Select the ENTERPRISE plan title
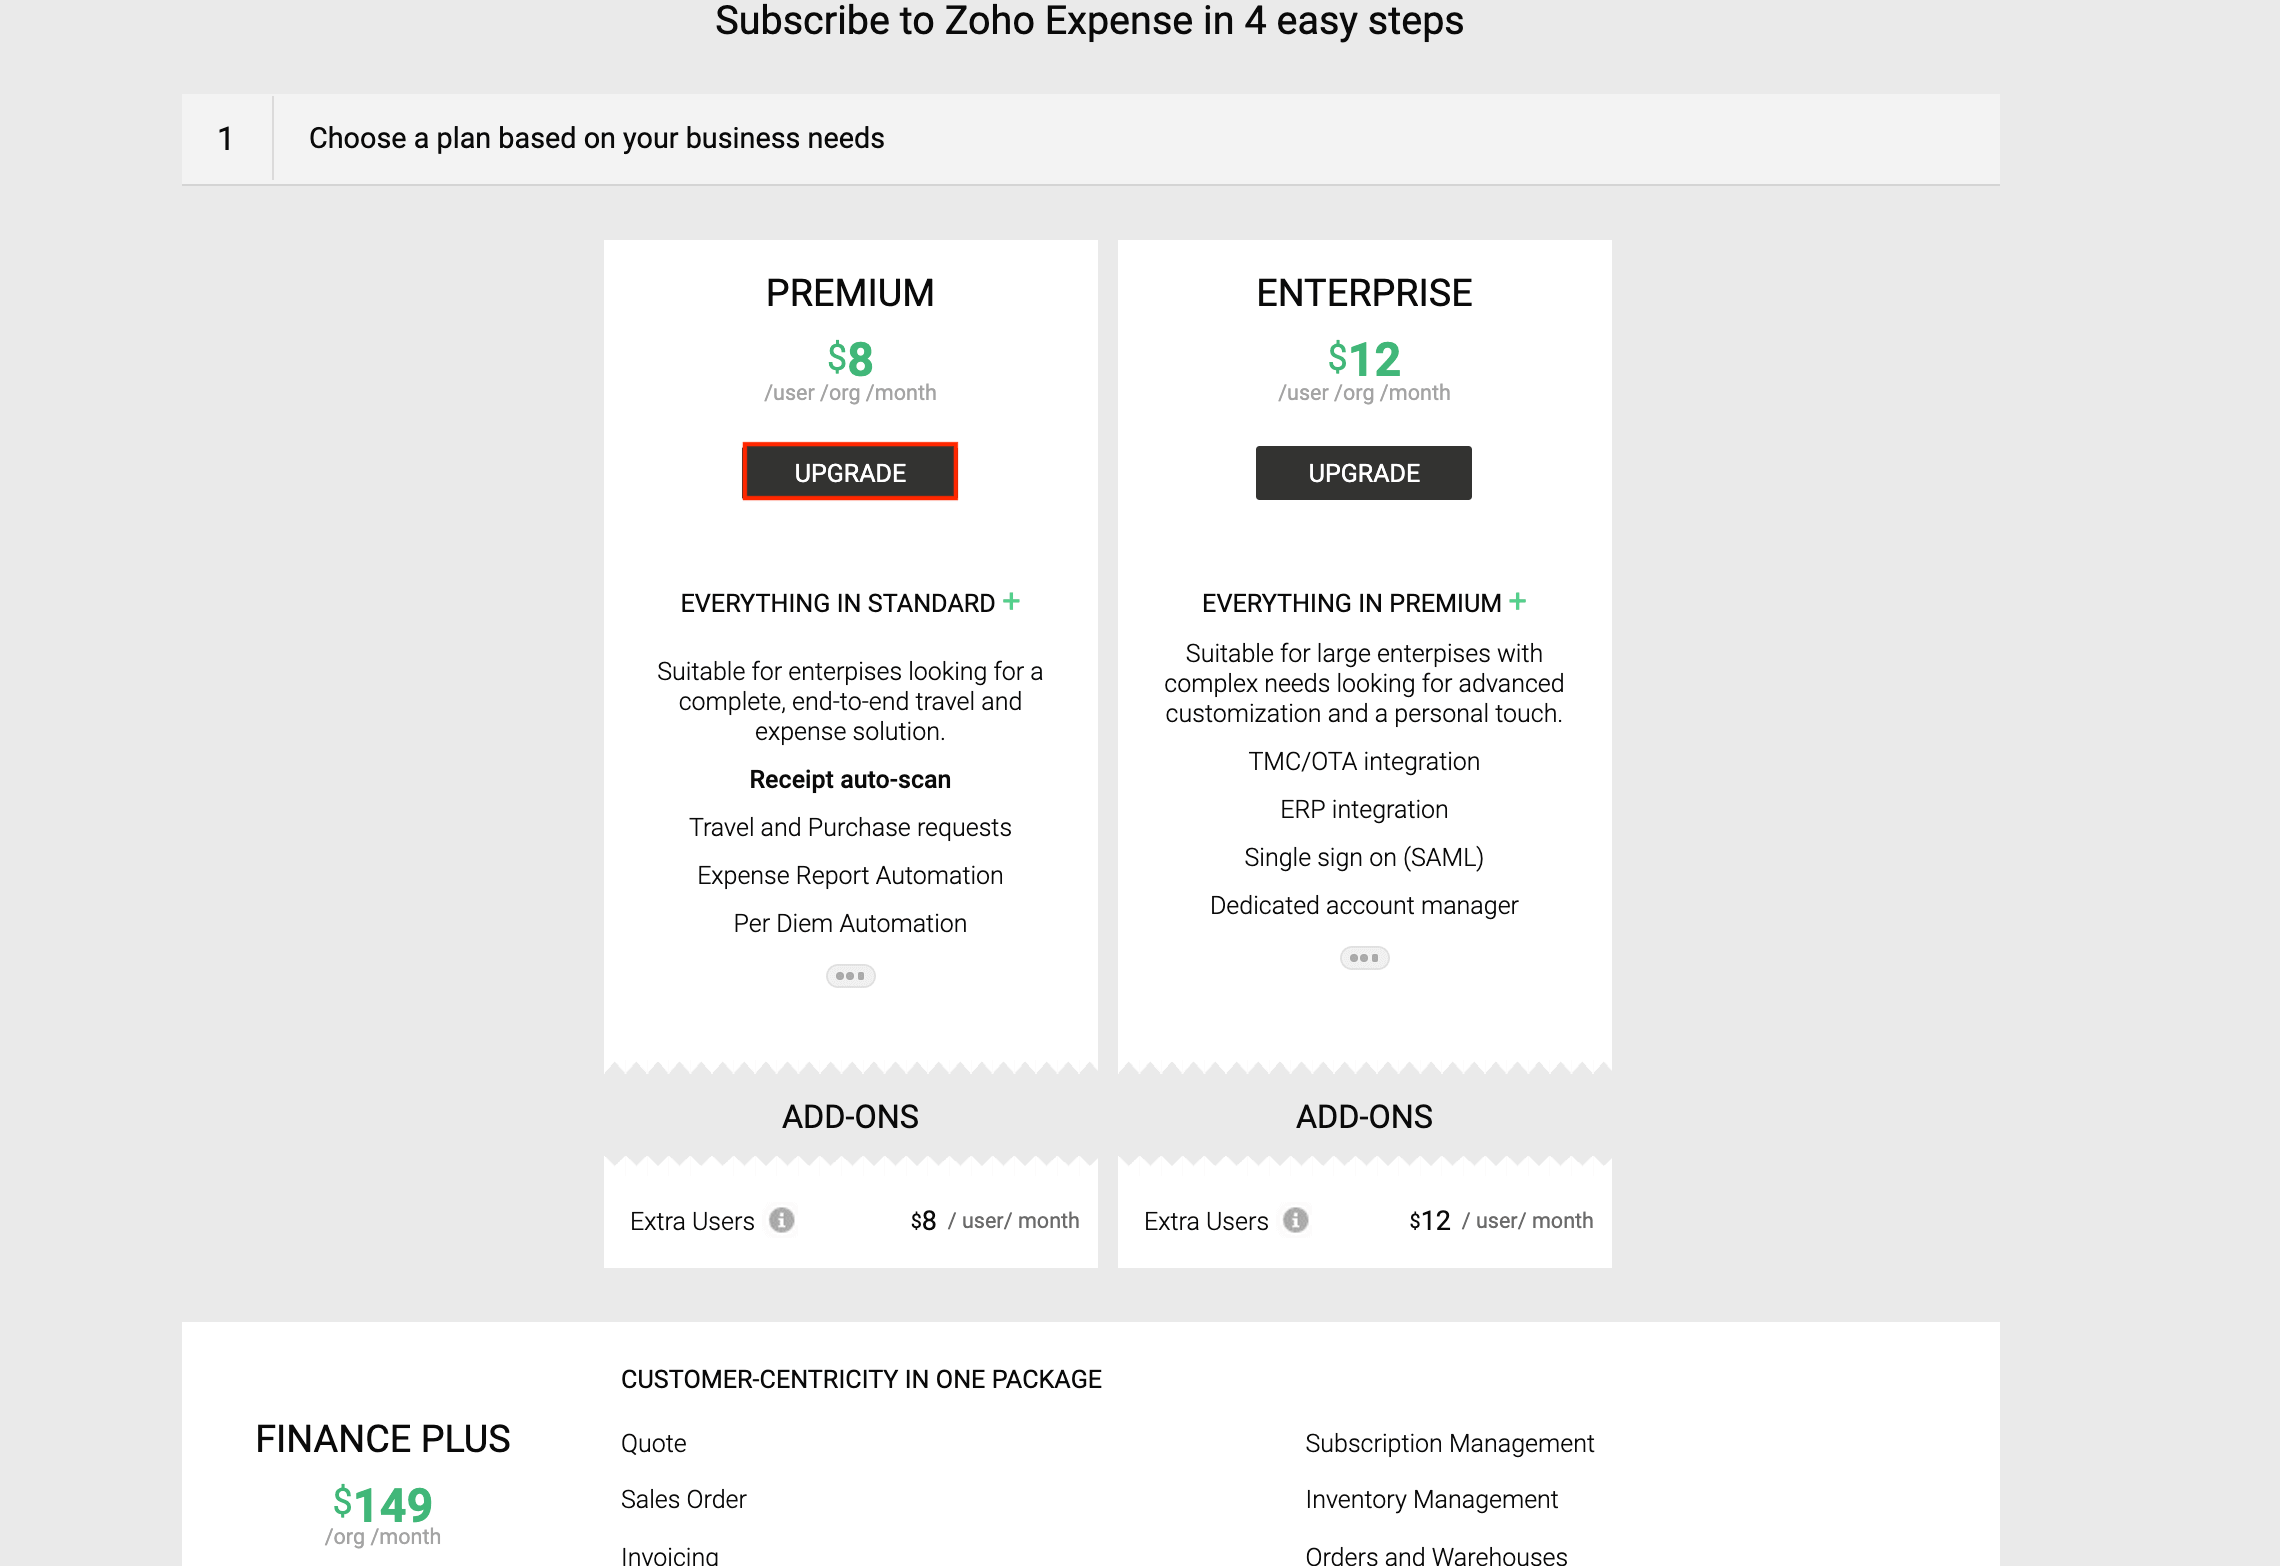Viewport: 2280px width, 1566px height. click(1364, 292)
